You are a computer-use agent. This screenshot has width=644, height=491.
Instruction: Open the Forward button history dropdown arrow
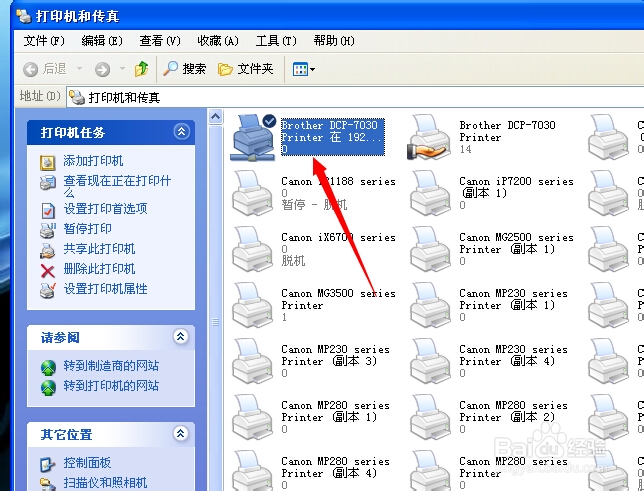tap(122, 68)
